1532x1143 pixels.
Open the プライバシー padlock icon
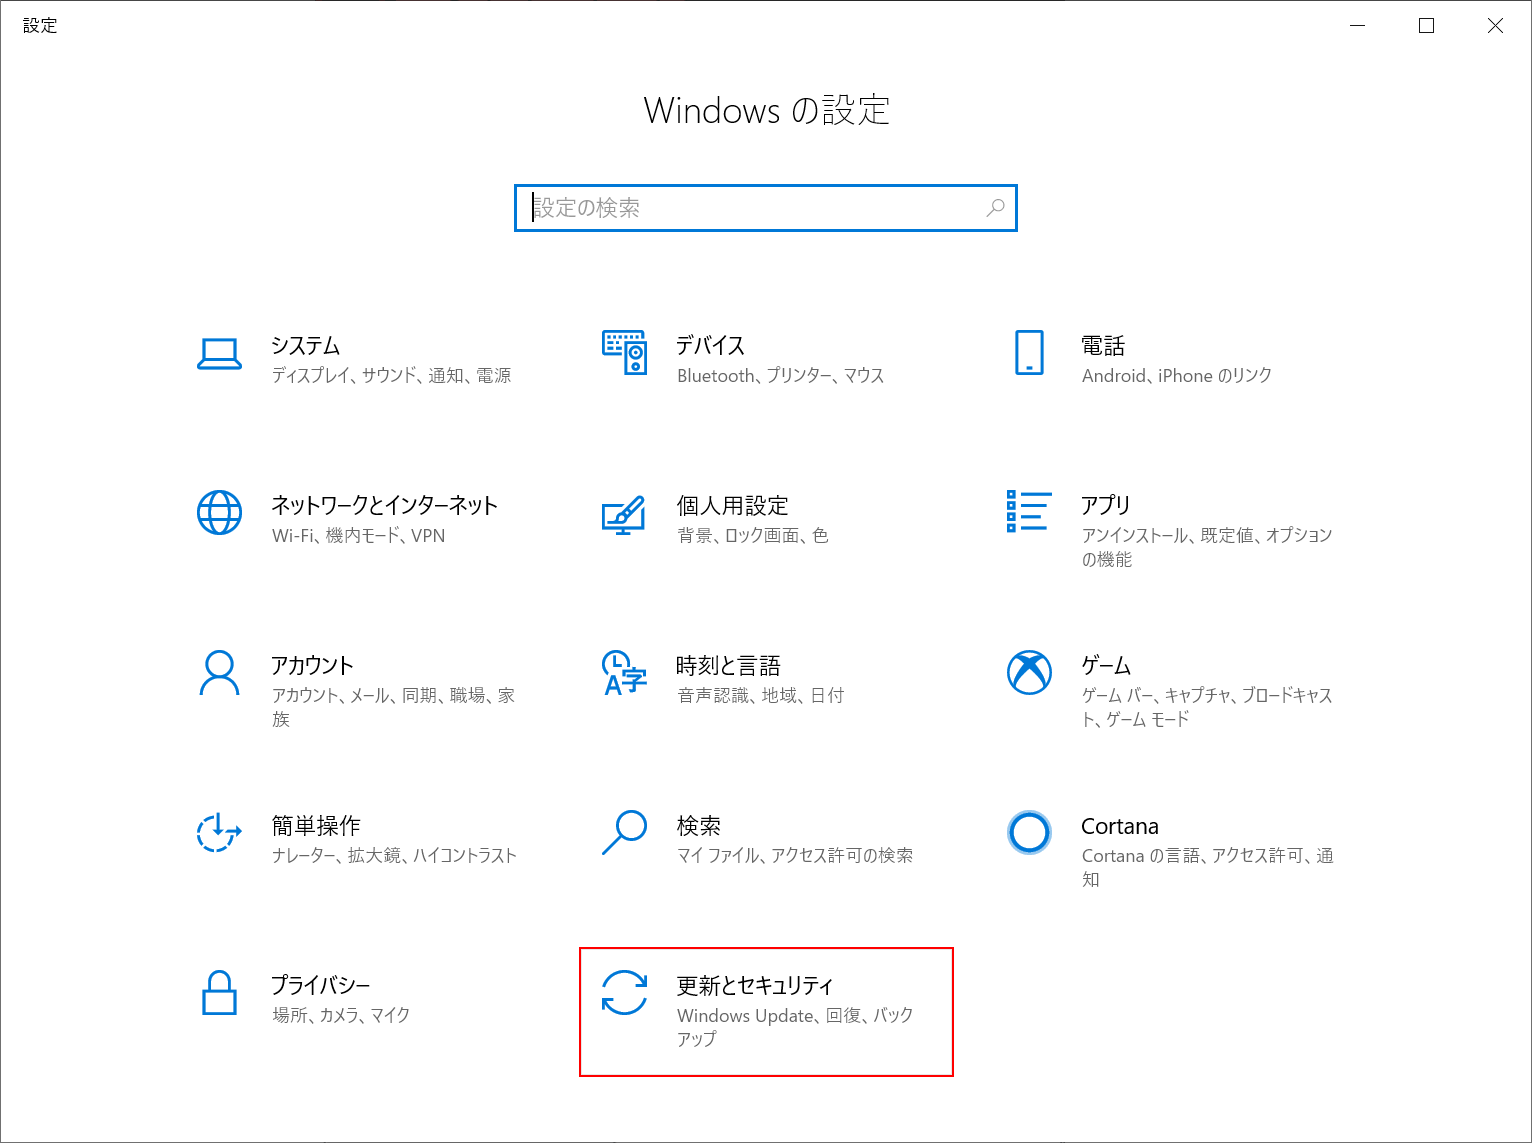tap(219, 993)
